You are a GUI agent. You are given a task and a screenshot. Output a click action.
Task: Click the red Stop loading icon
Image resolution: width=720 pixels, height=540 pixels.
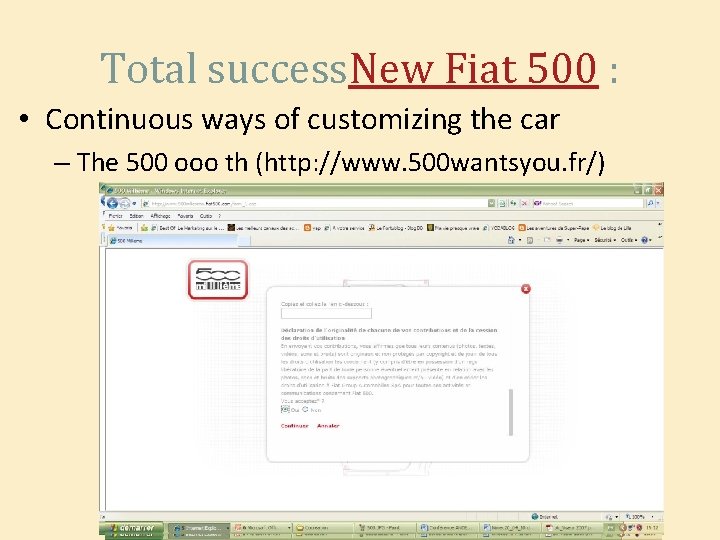(523, 203)
